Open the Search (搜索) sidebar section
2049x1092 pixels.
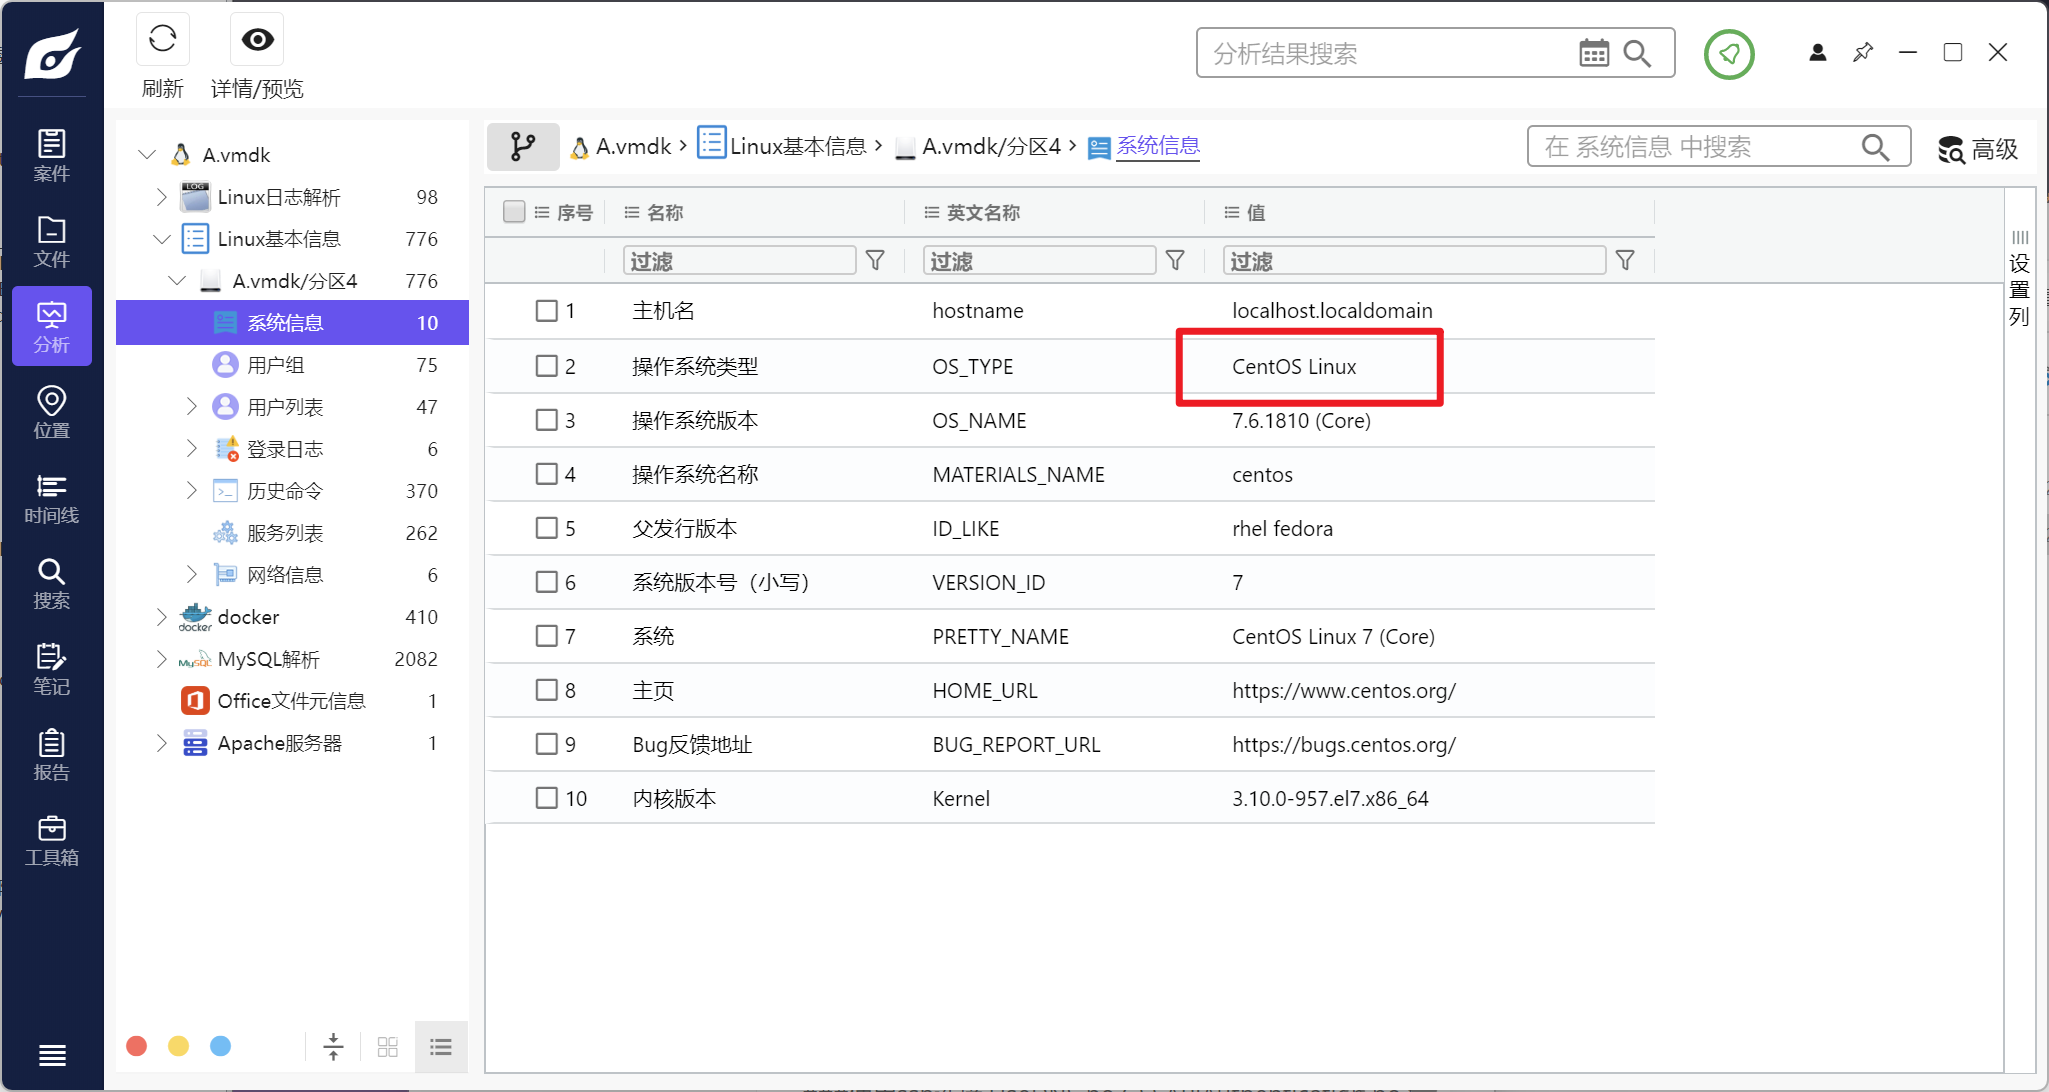coord(52,583)
